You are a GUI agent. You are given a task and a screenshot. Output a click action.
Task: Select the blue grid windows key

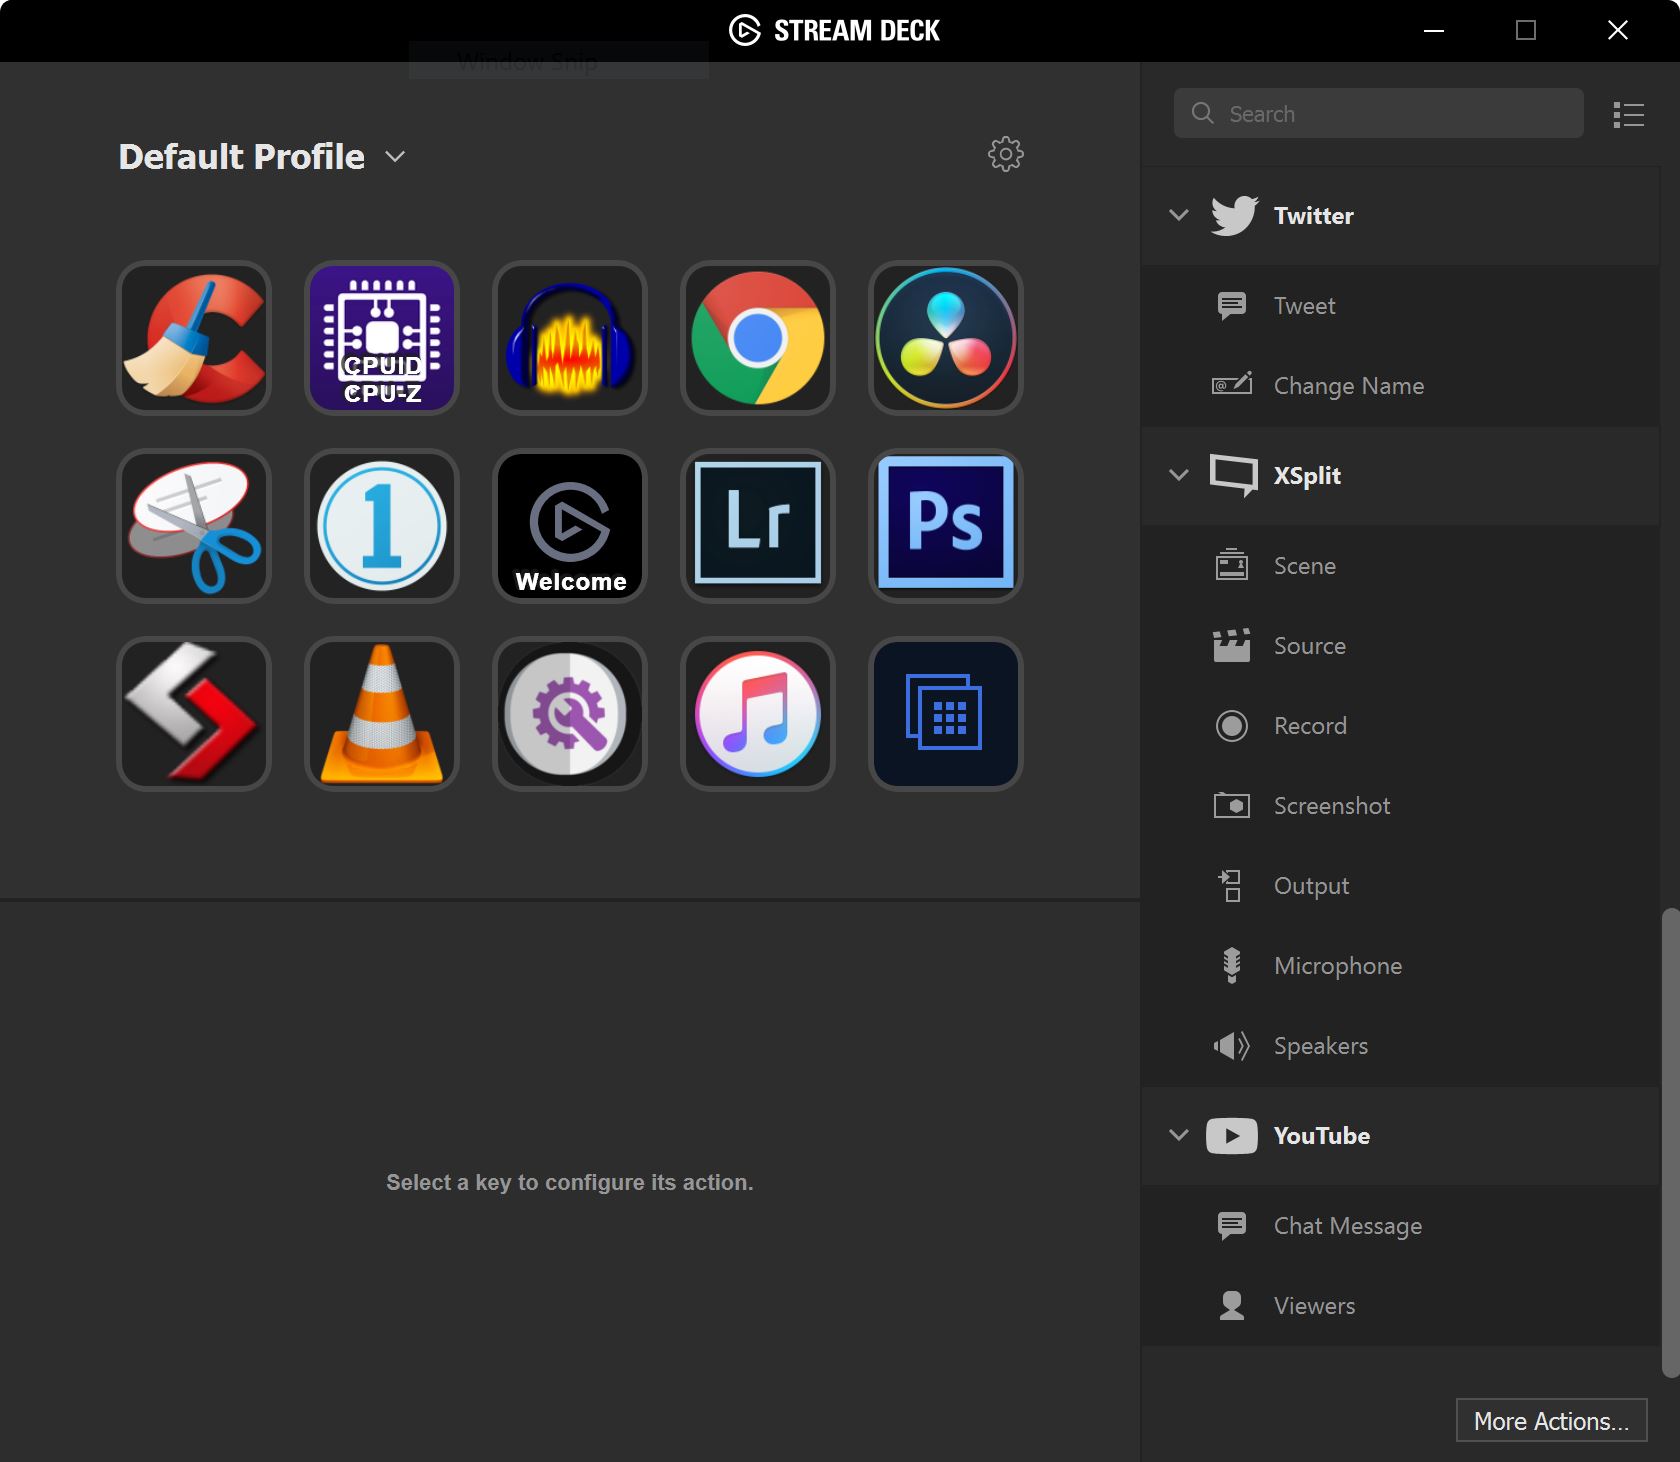(x=946, y=714)
